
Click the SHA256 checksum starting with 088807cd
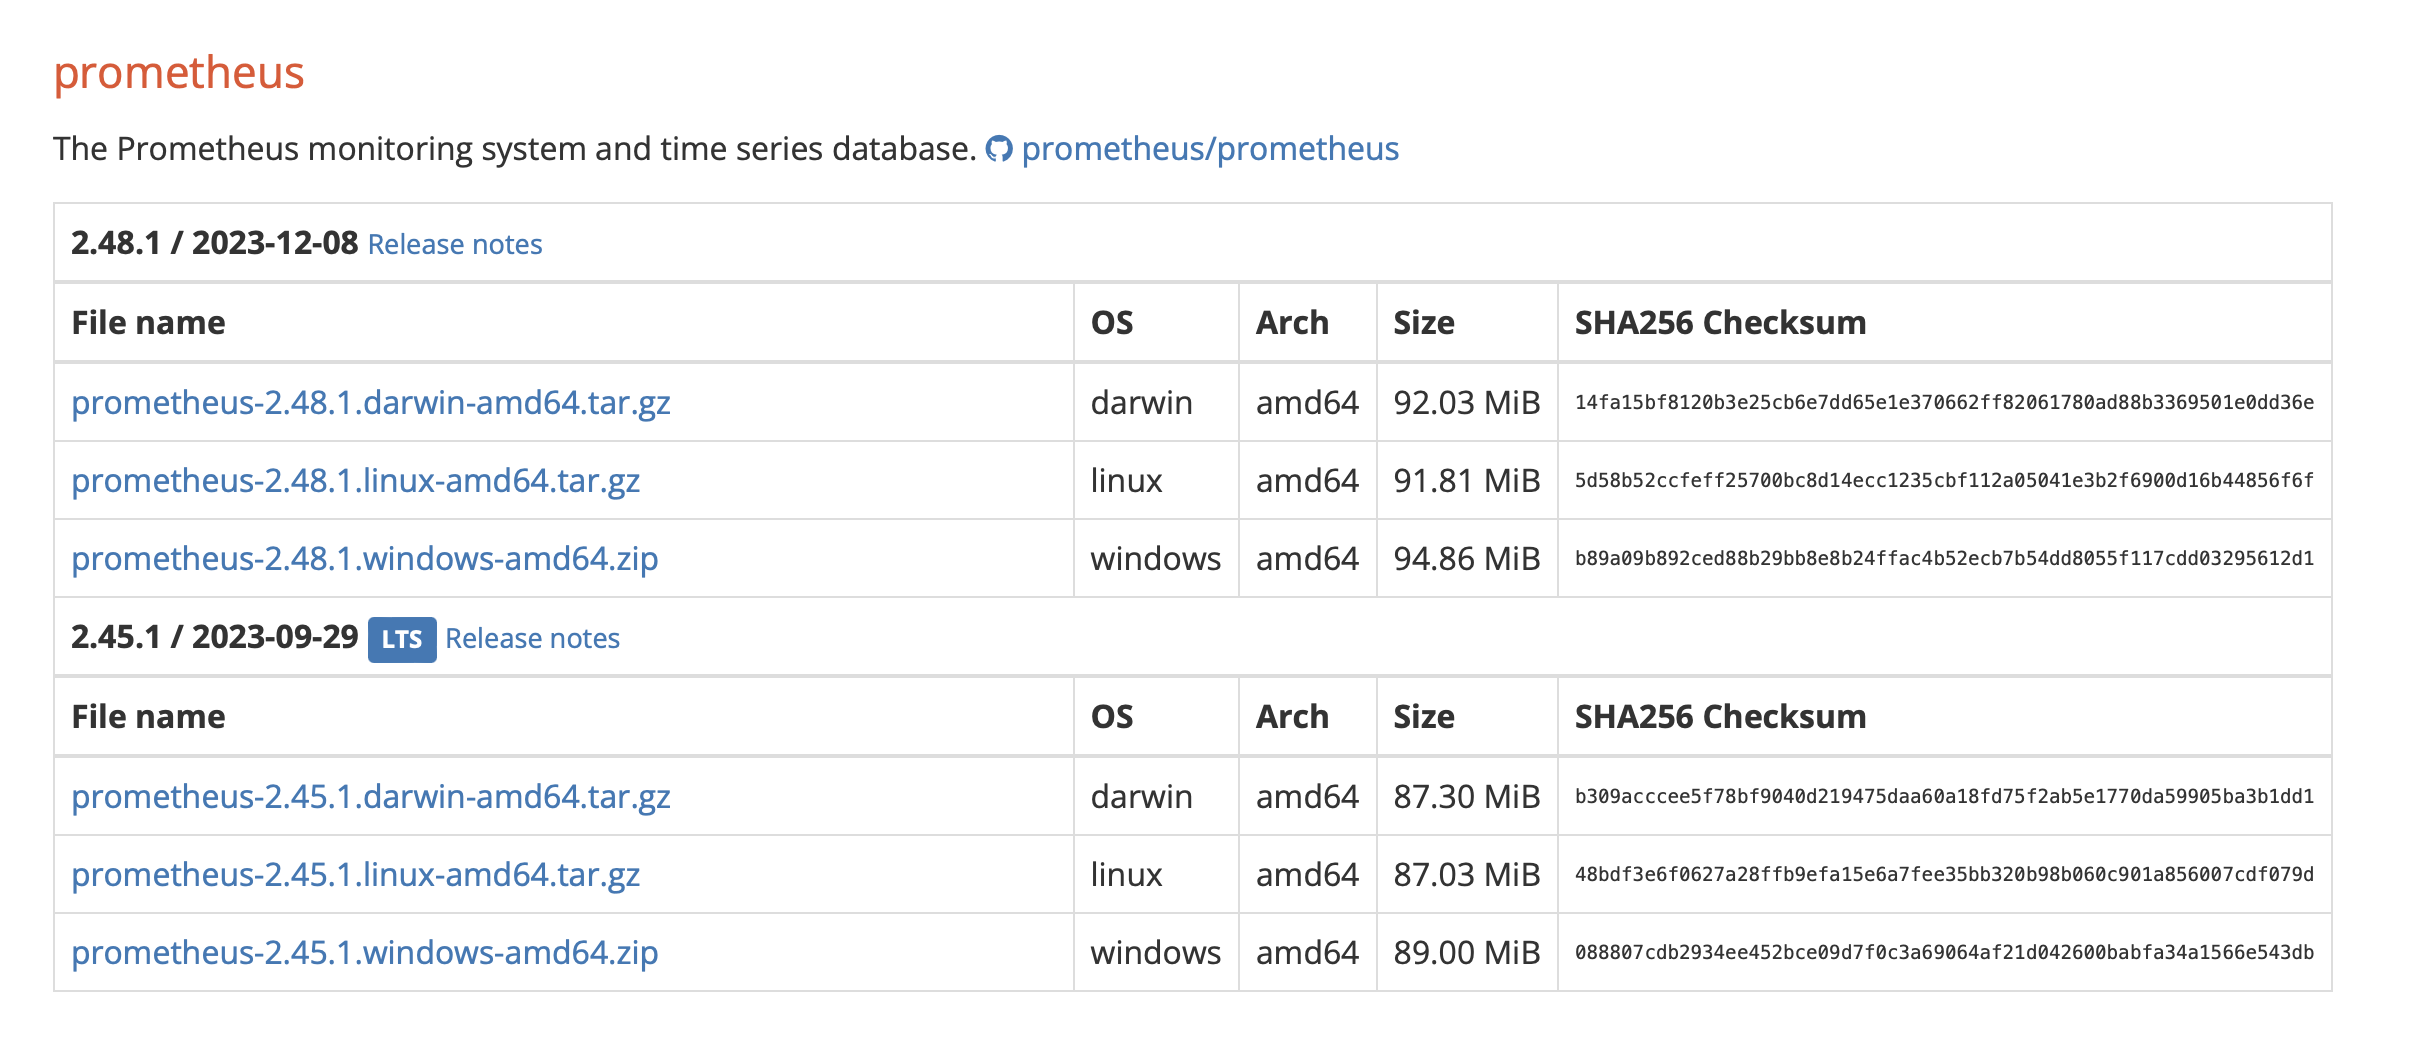1943,952
